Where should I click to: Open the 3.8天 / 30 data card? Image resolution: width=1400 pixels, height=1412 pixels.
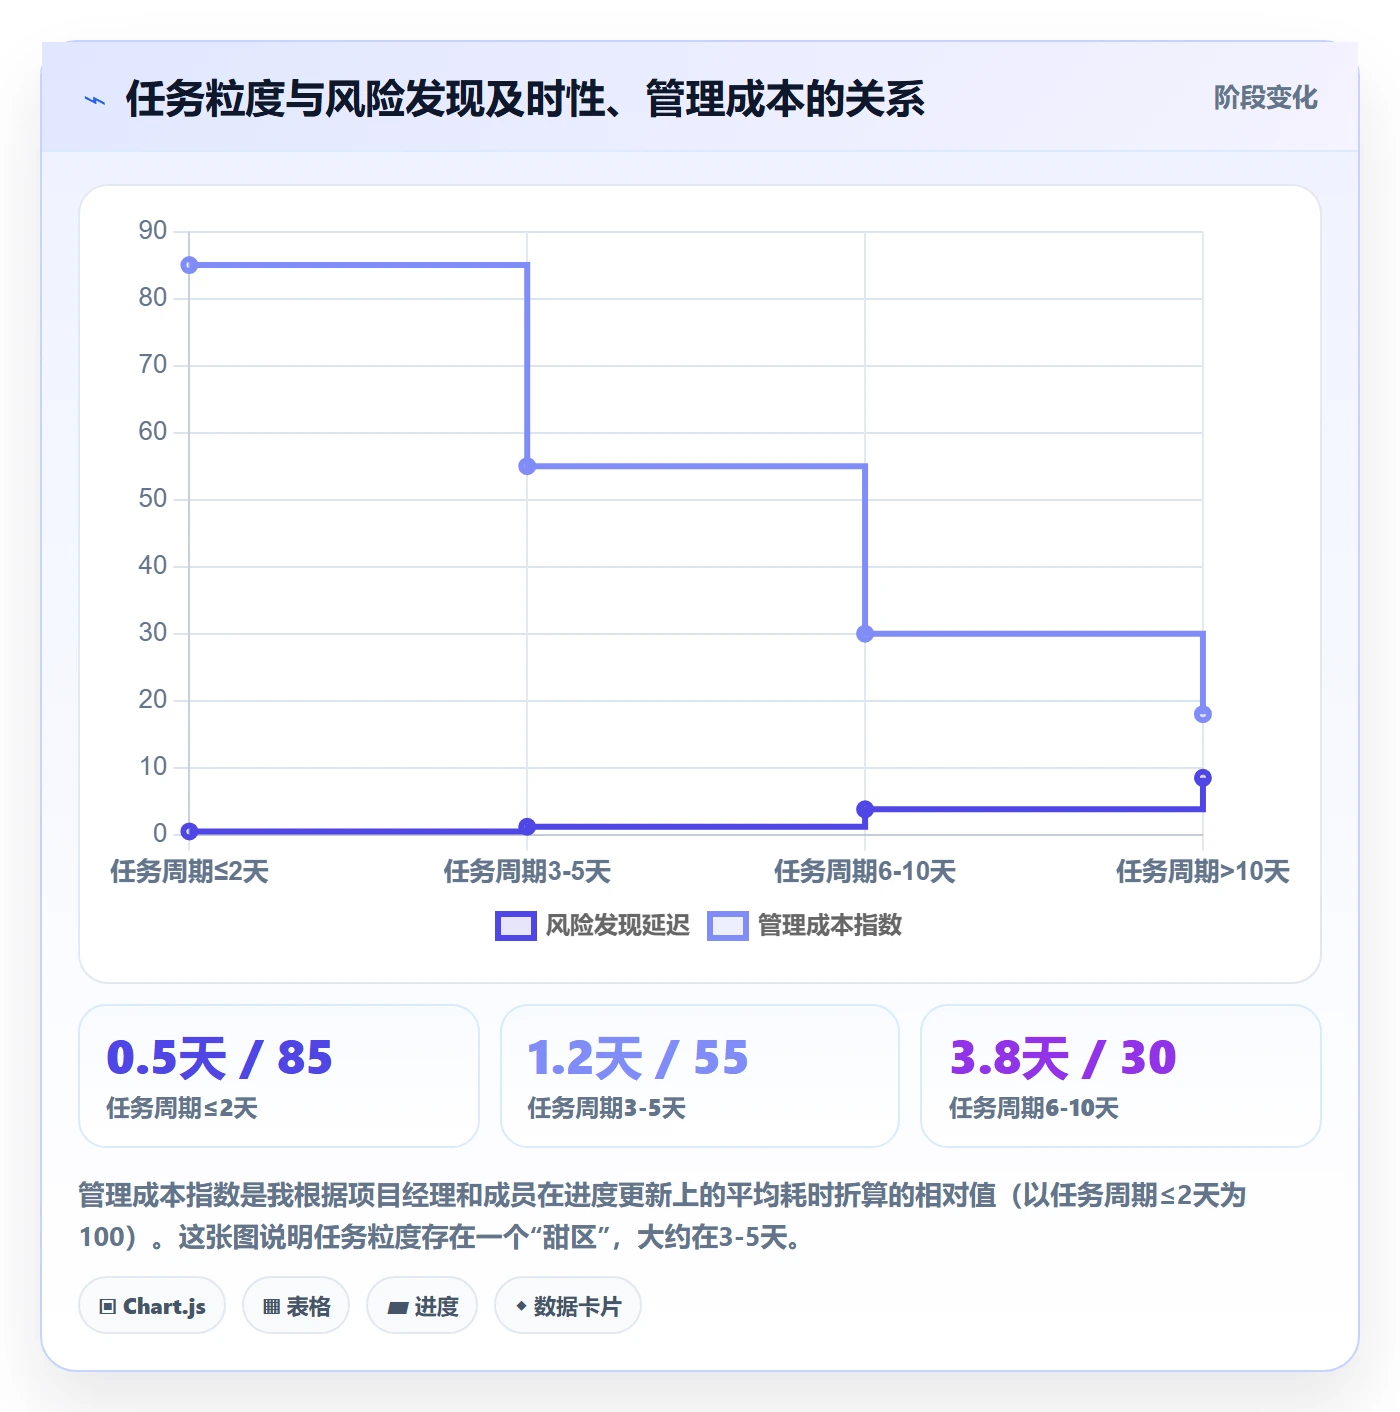pyautogui.click(x=1121, y=1076)
